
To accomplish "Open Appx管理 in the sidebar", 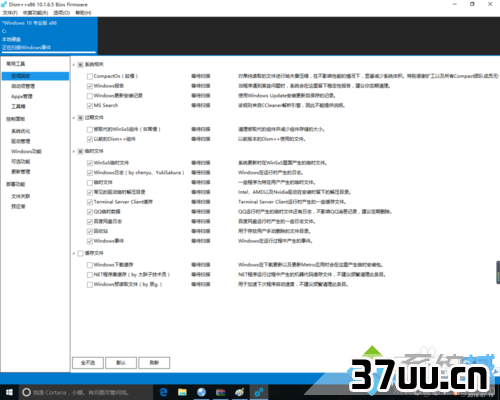I will pyautogui.click(x=22, y=96).
